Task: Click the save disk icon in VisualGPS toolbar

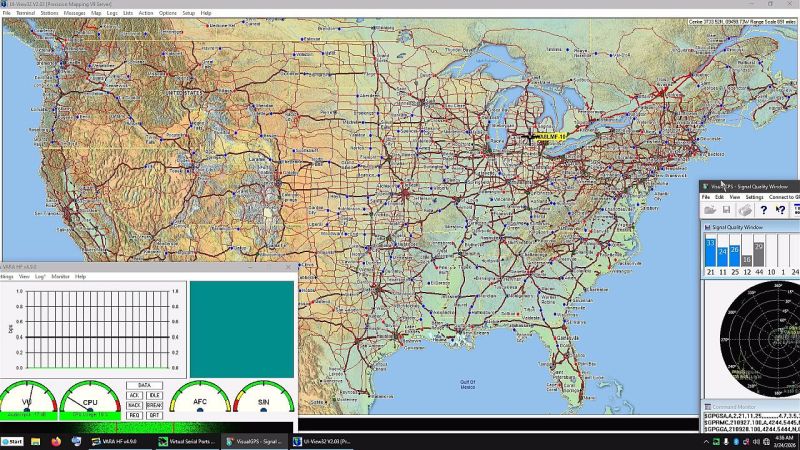Action: (x=726, y=210)
